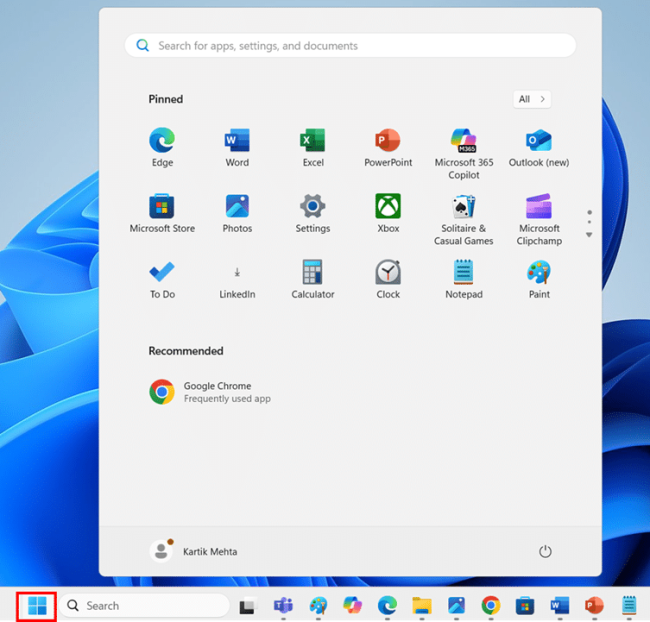650x622 pixels.
Task: Open the To Do pinned app
Action: coord(162,279)
